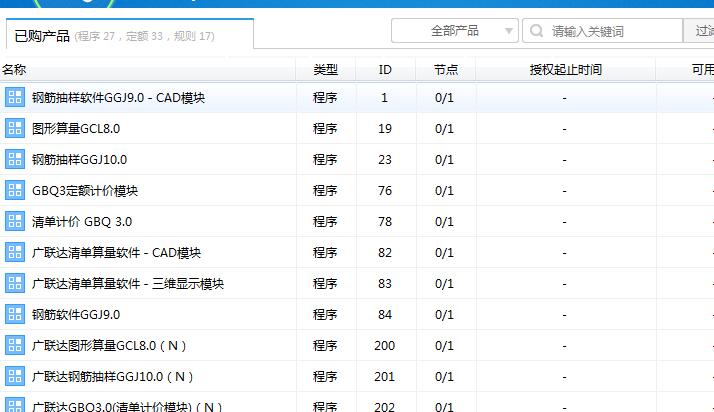Screen dimensions: 714x412
Task: Select 清单计价 GBQ 3.0 name
Action: coord(82,222)
